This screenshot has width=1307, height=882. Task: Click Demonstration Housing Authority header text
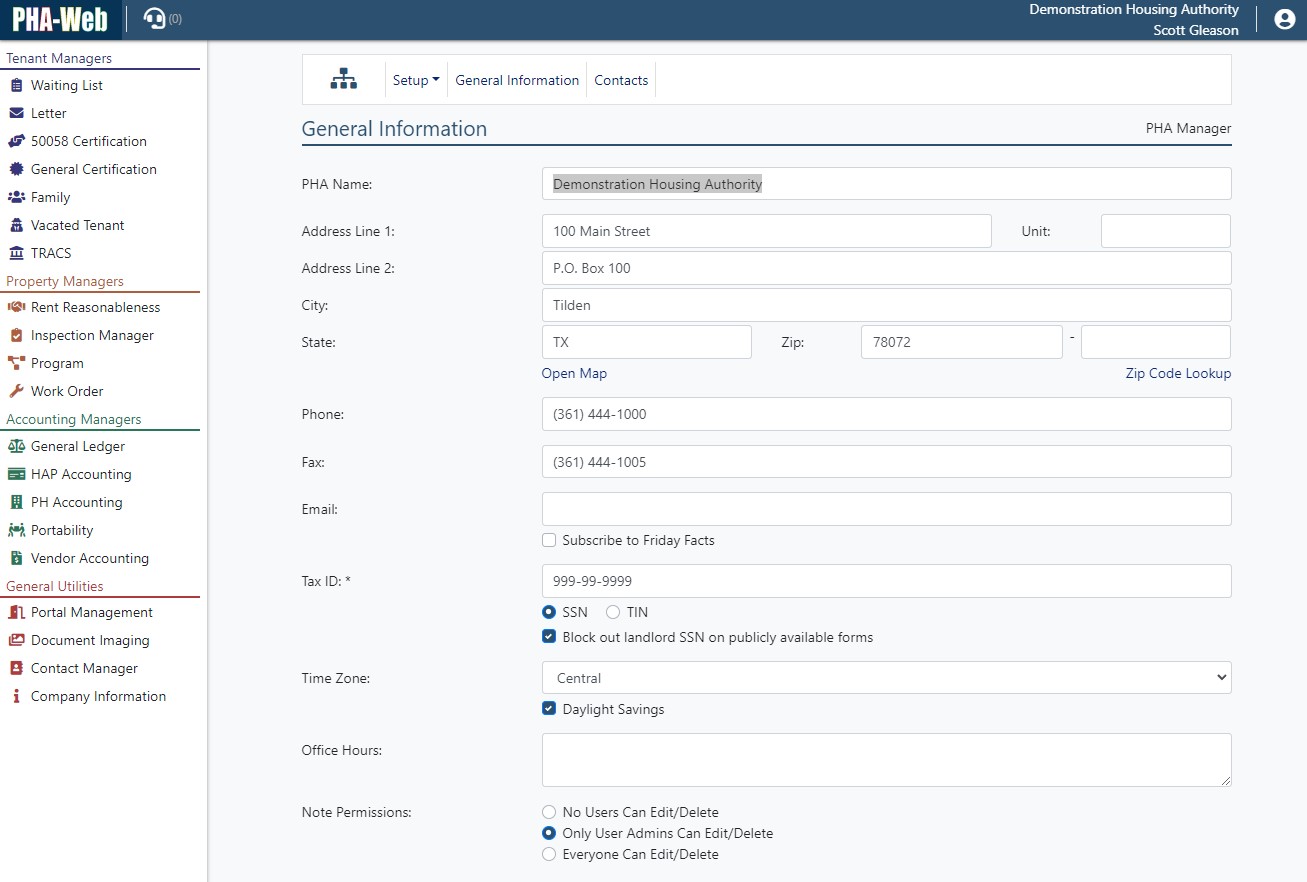1134,9
